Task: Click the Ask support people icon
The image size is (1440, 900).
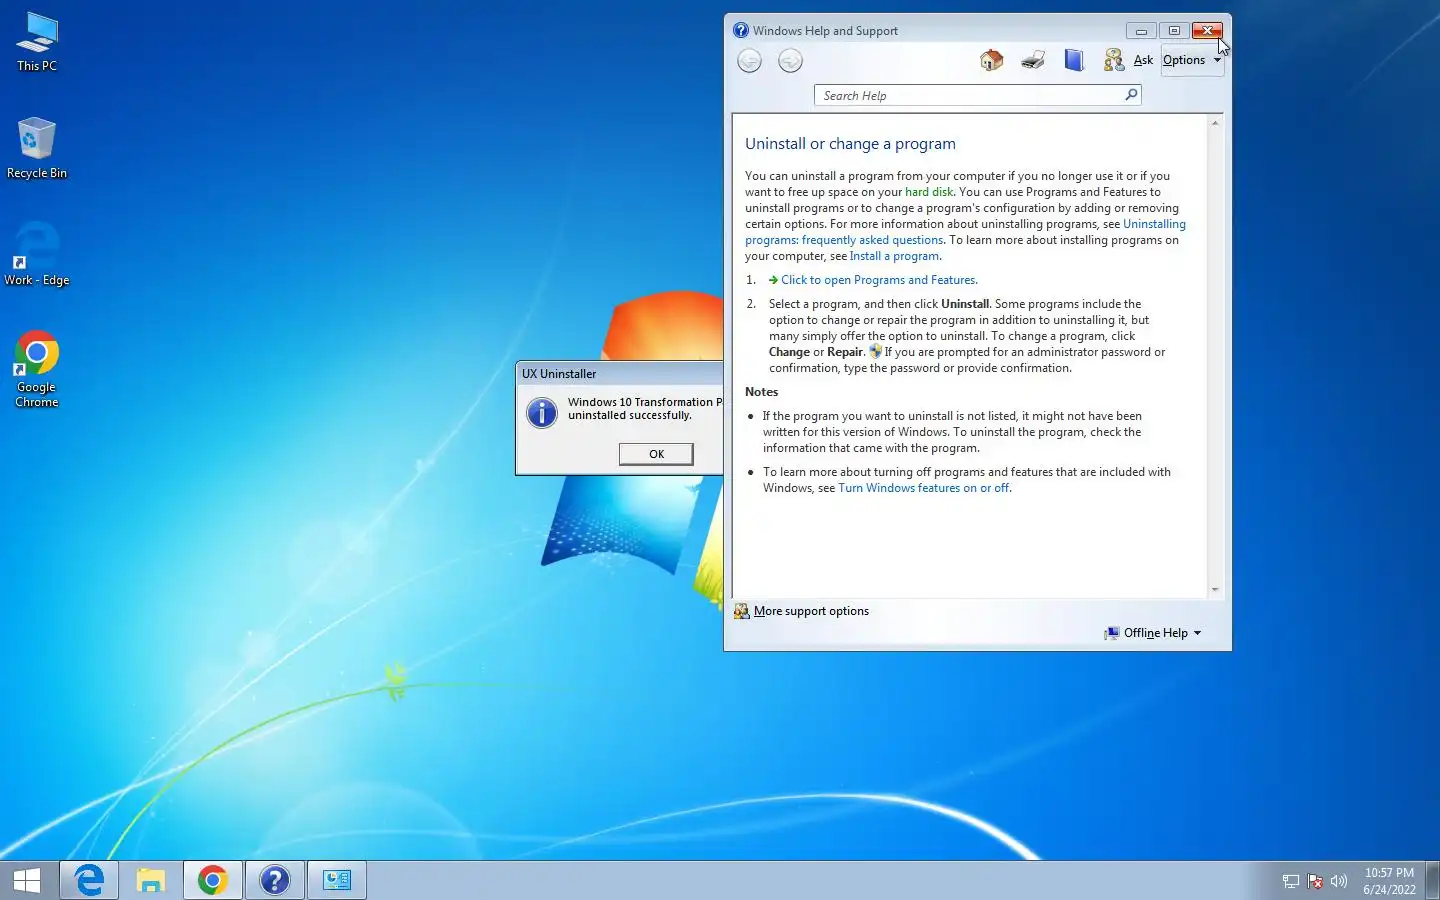Action: pos(1113,60)
